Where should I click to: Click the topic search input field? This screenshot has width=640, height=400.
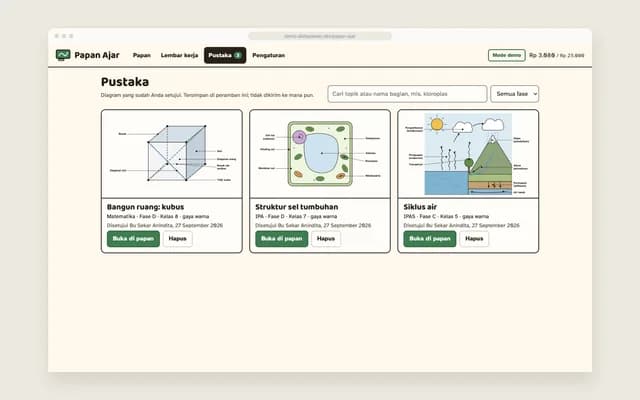pyautogui.click(x=407, y=94)
